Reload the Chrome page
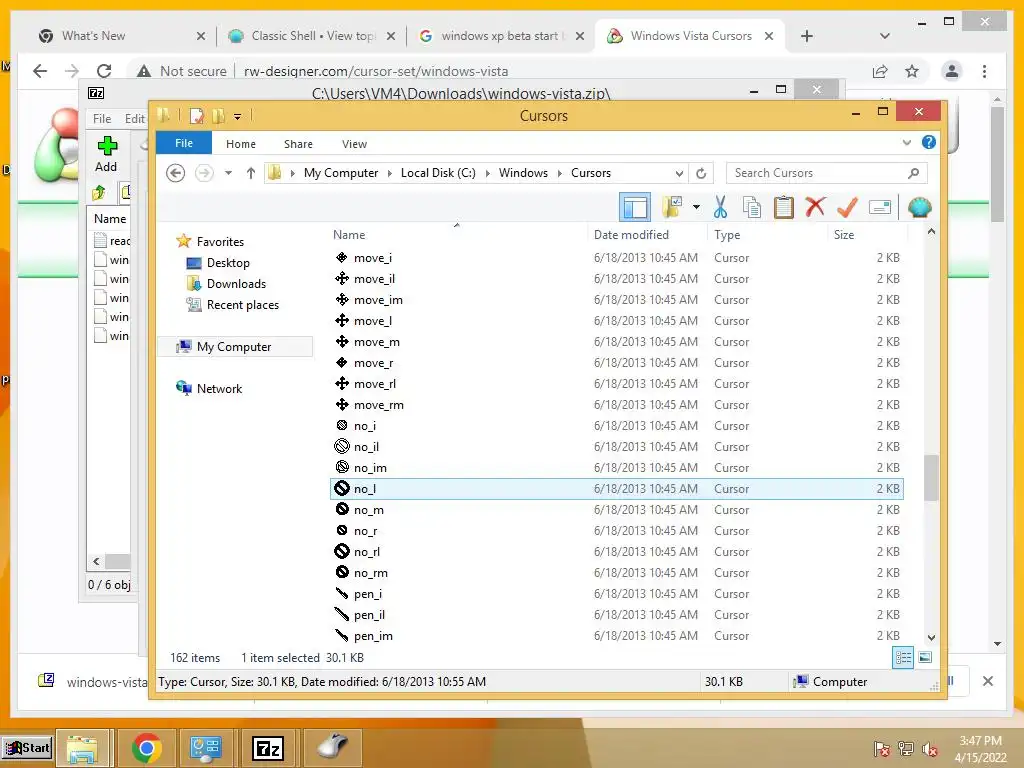This screenshot has width=1024, height=768. pyautogui.click(x=104, y=71)
